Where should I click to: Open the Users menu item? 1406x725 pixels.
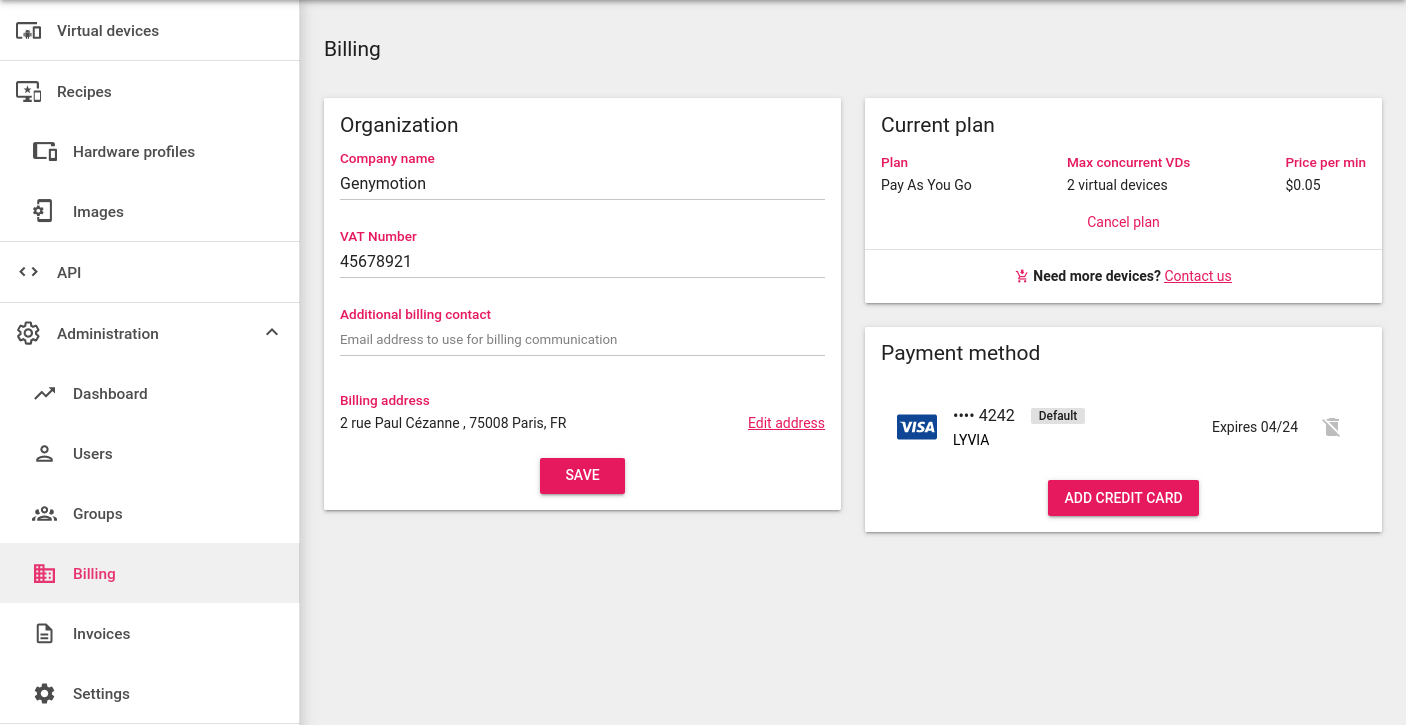[92, 454]
